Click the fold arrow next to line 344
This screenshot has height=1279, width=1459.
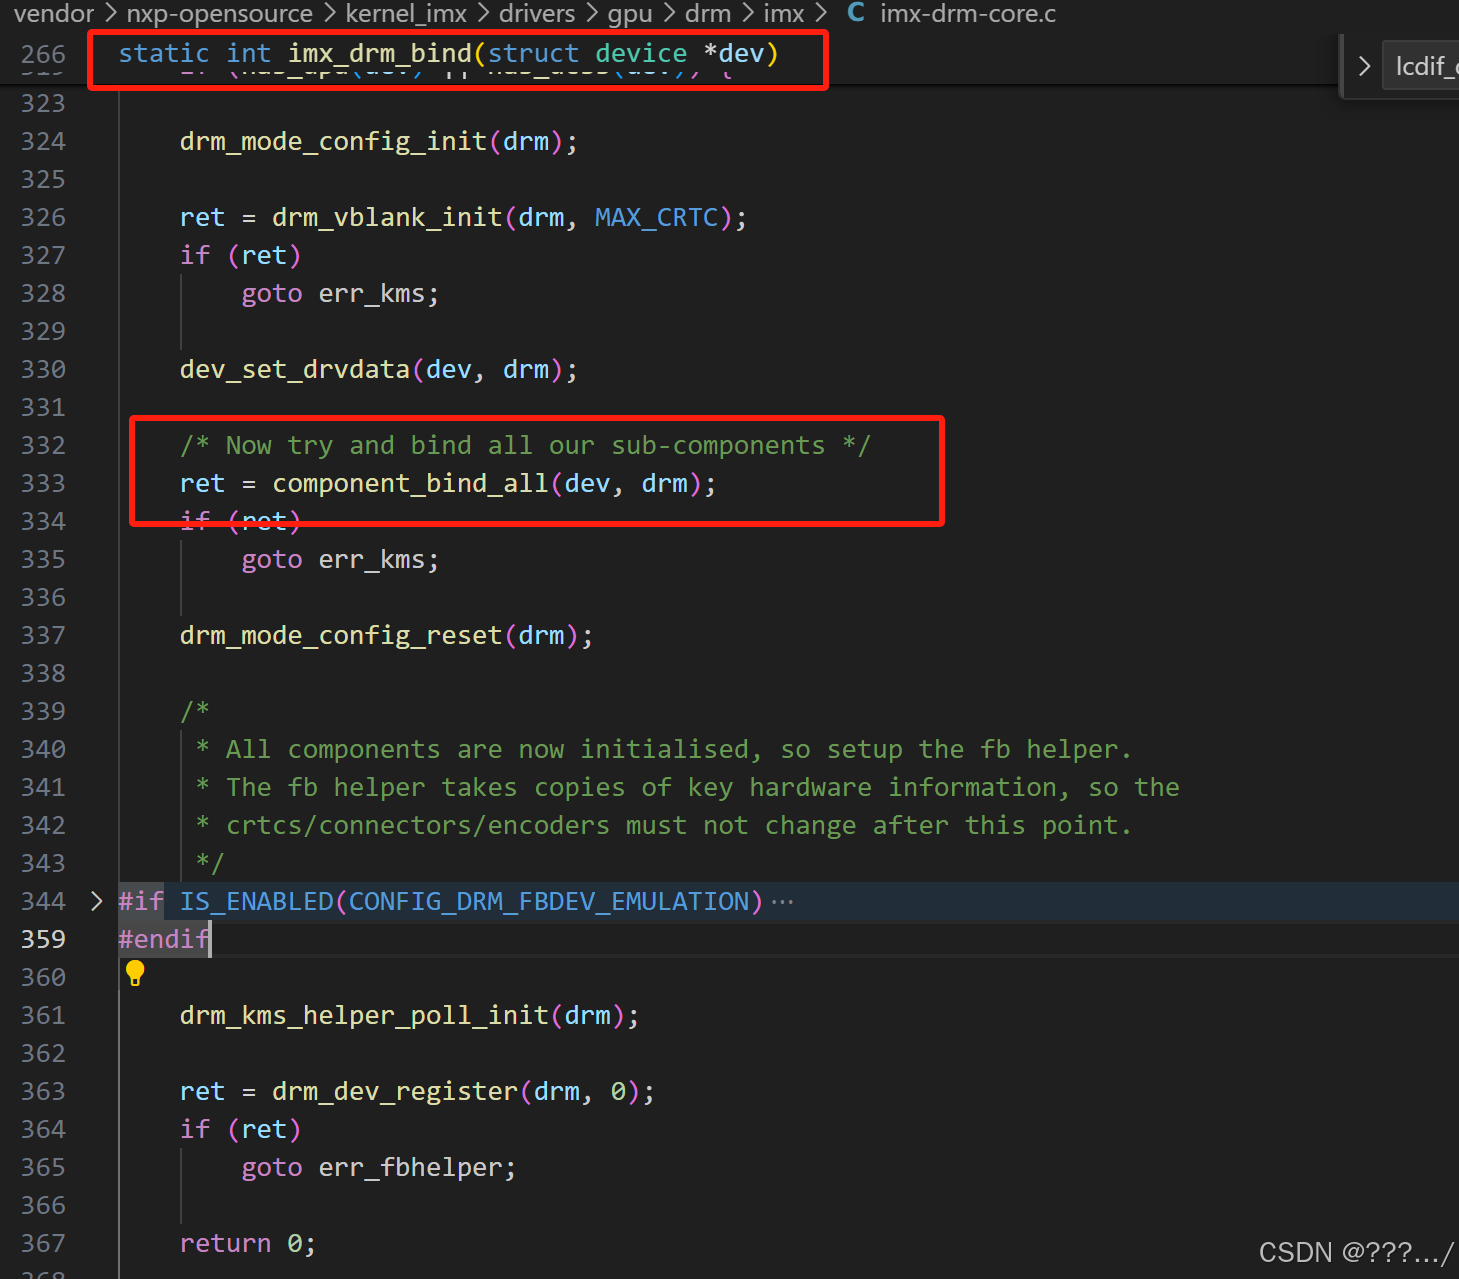[96, 900]
